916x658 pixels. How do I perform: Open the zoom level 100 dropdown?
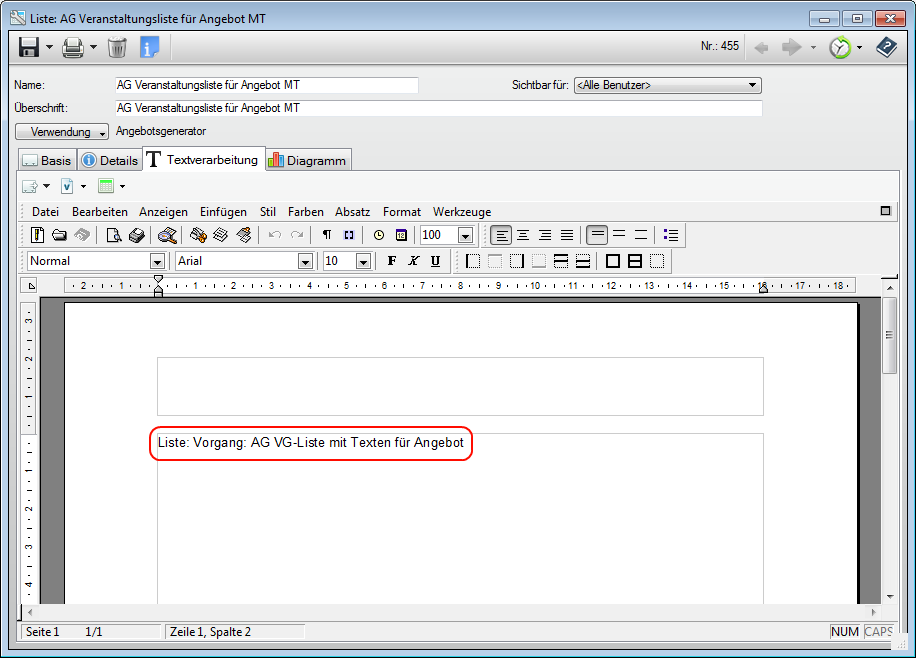[465, 235]
